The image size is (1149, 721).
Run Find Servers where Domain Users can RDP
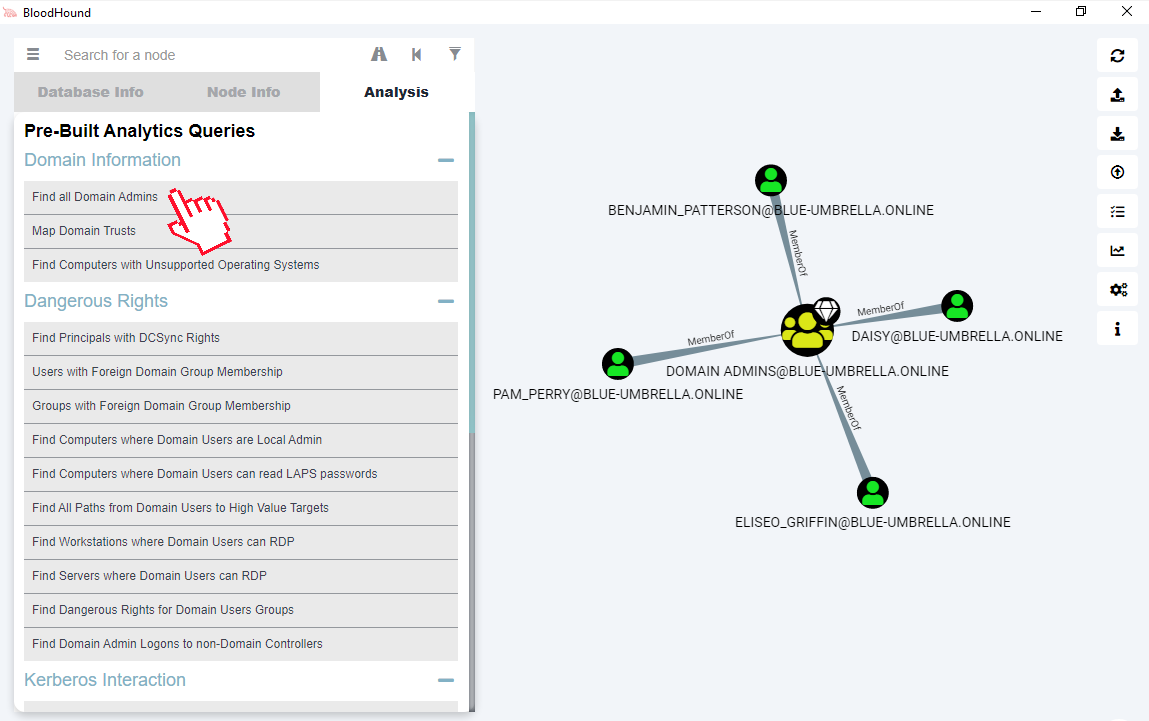pos(241,576)
